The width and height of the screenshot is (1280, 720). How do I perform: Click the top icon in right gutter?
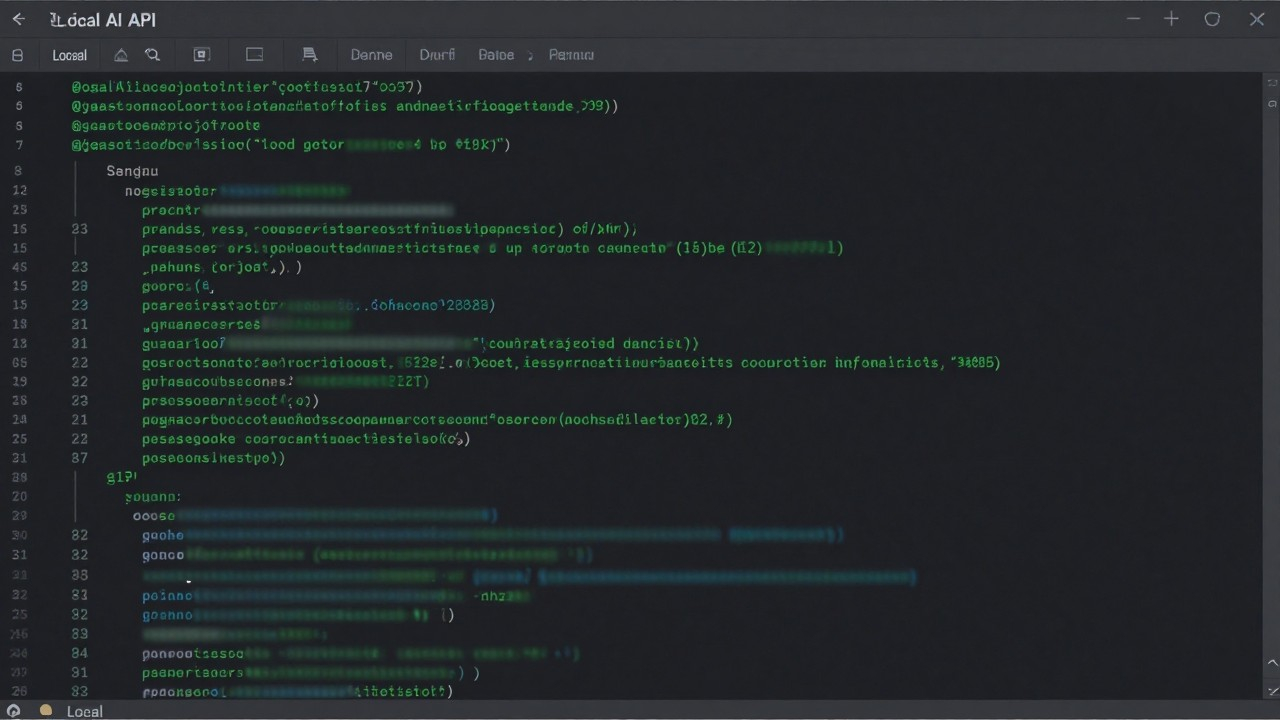coord(1271,82)
